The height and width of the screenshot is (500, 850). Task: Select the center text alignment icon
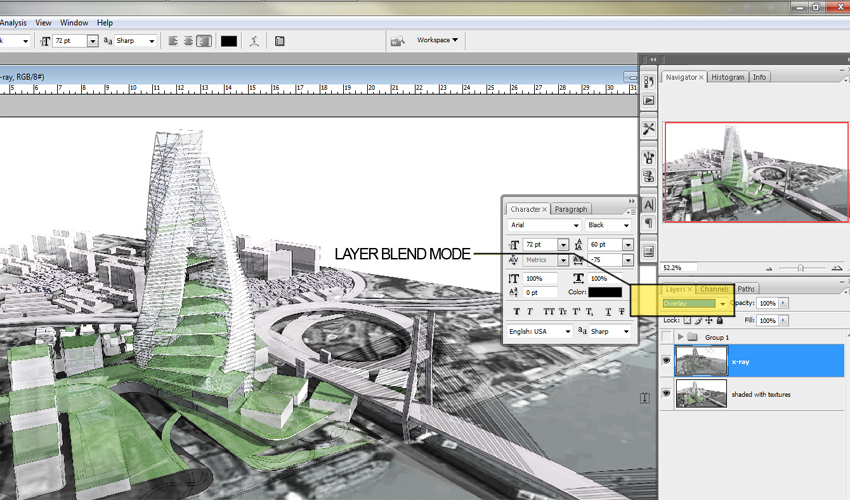[x=188, y=41]
